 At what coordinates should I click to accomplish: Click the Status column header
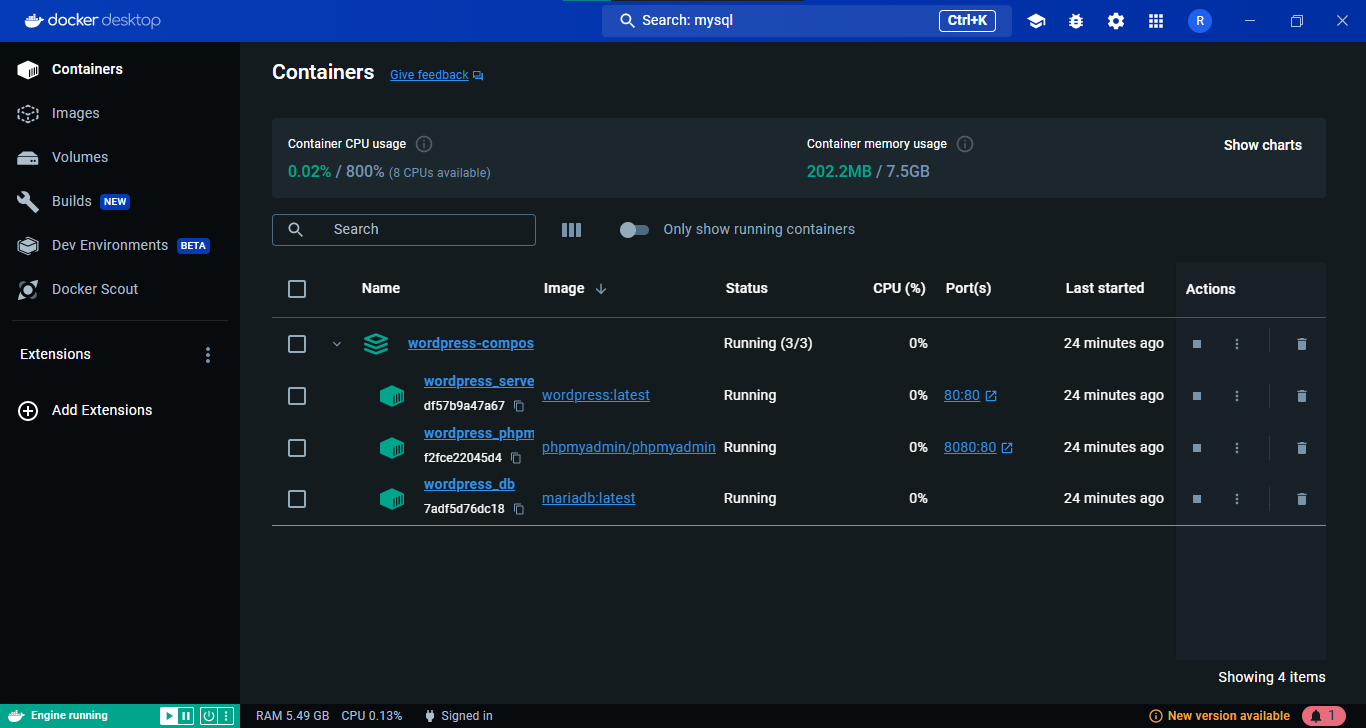pyautogui.click(x=747, y=289)
